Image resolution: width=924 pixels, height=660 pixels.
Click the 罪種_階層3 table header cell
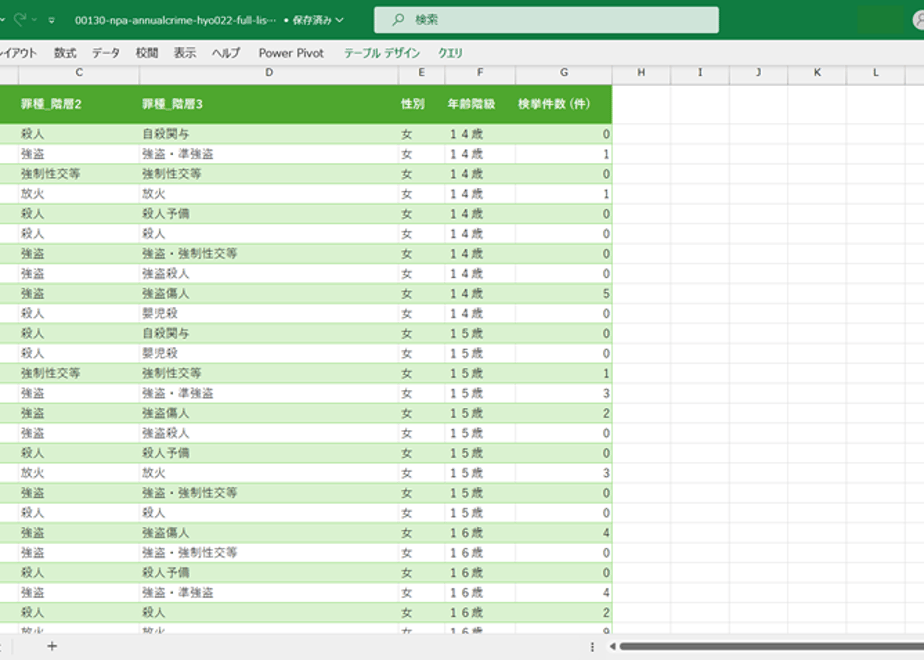[269, 104]
